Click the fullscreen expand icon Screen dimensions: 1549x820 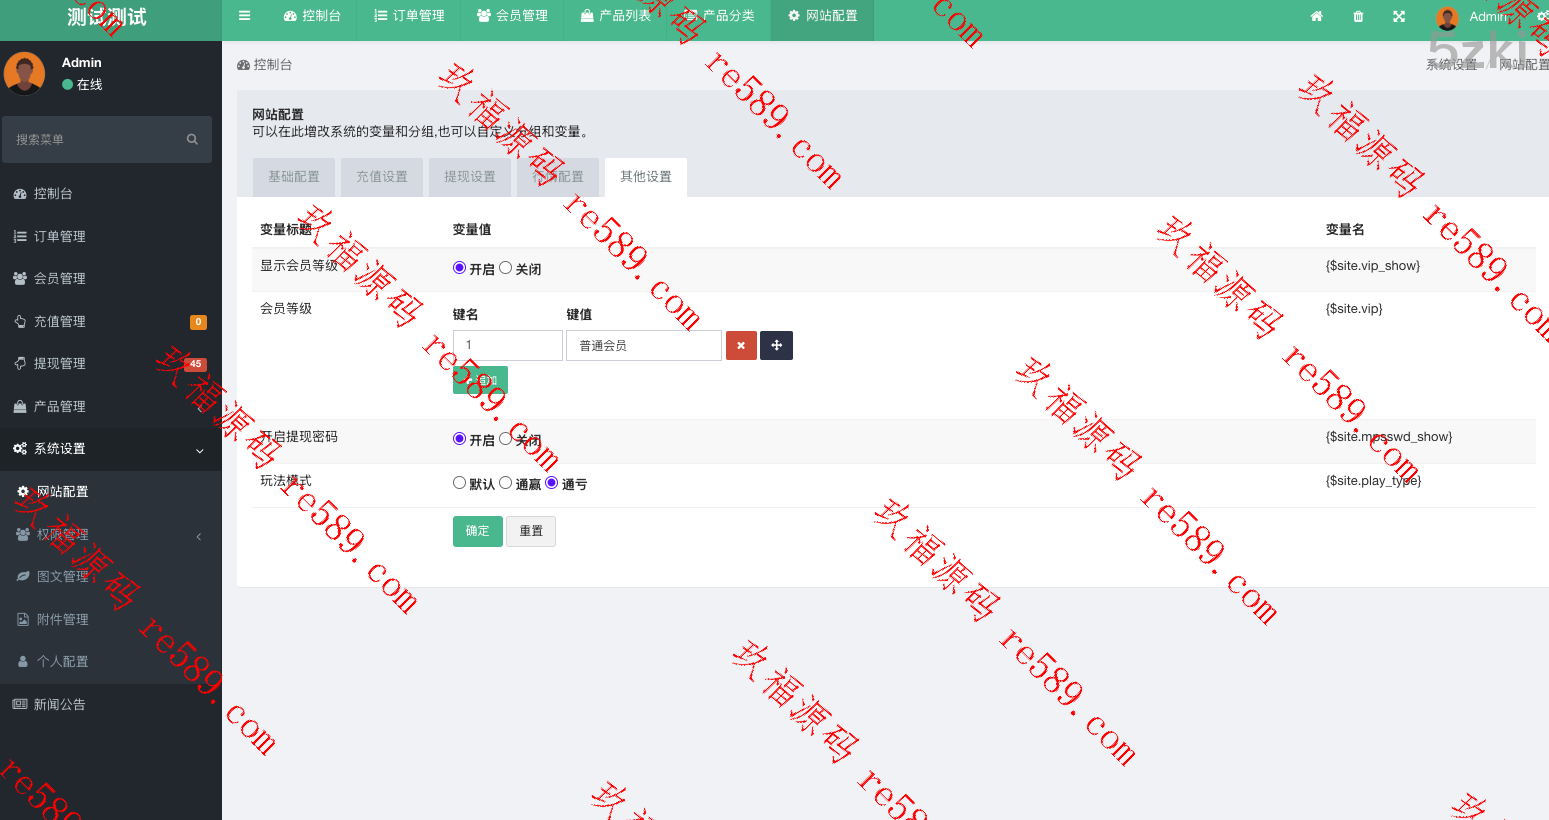1399,16
